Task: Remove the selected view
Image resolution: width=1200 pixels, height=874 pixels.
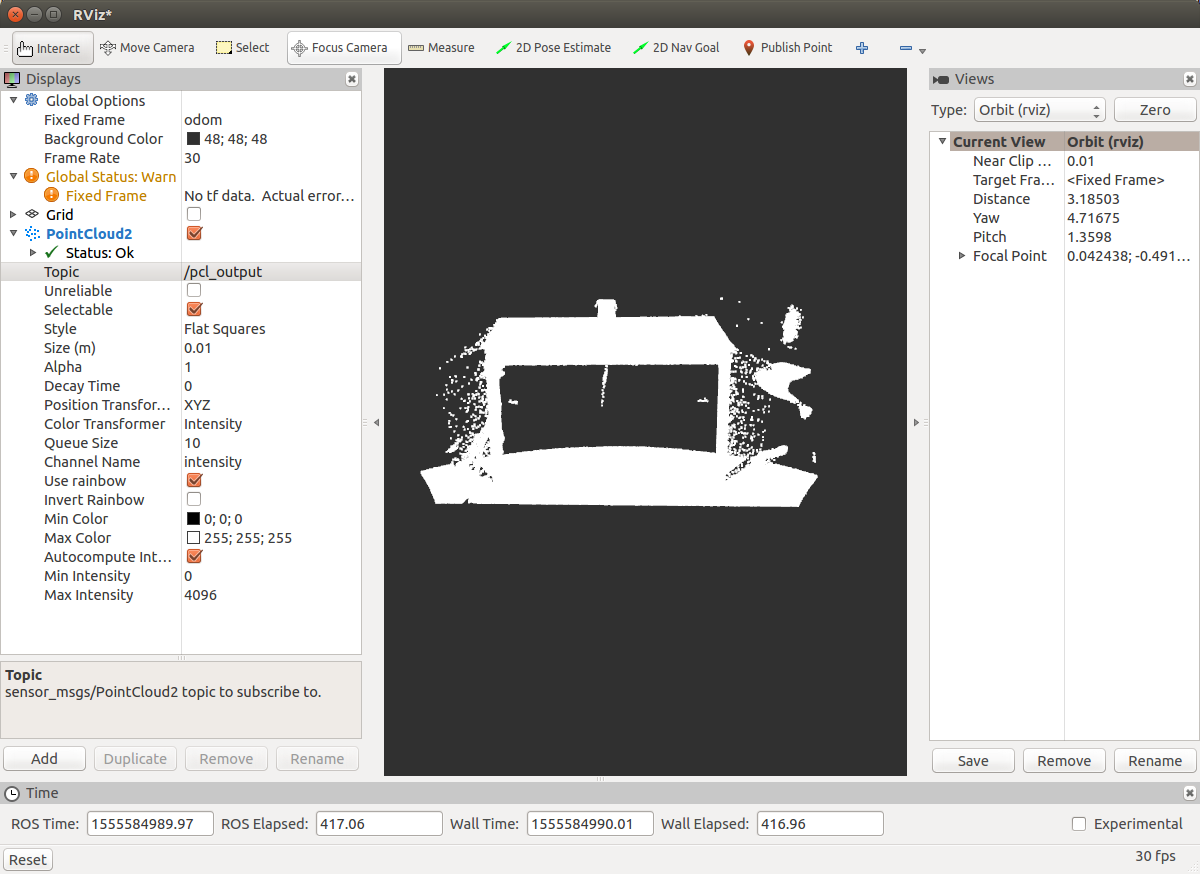Action: (1064, 761)
